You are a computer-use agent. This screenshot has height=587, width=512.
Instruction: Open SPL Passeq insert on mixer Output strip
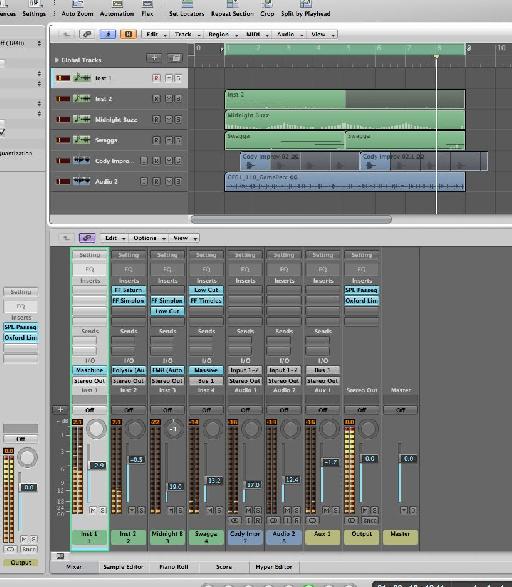point(362,290)
